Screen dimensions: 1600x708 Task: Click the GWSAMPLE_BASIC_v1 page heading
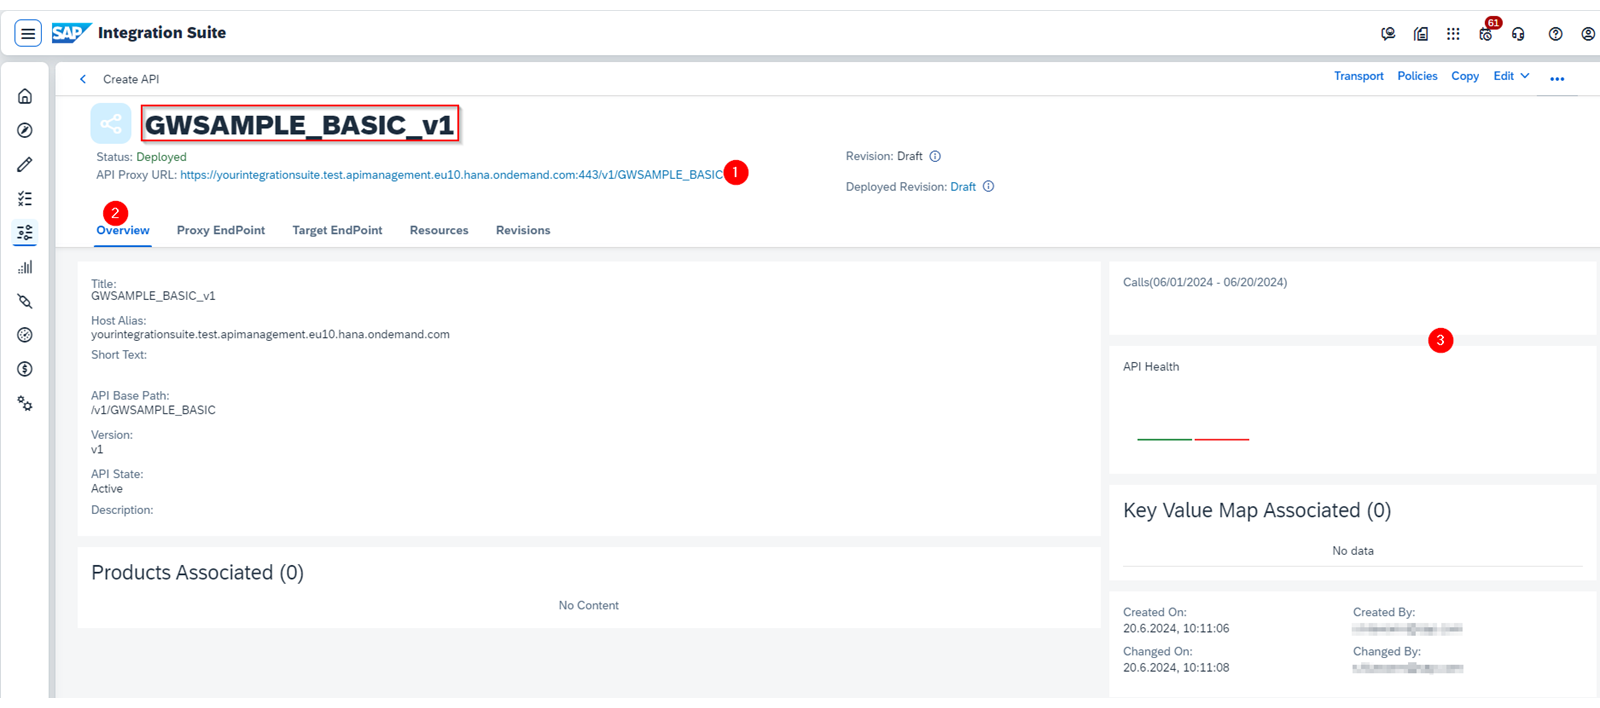click(299, 124)
